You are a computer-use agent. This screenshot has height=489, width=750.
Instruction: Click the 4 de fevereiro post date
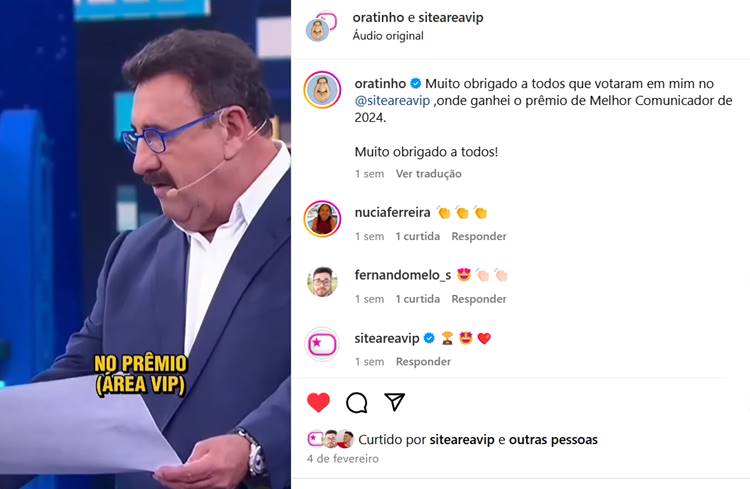click(342, 458)
